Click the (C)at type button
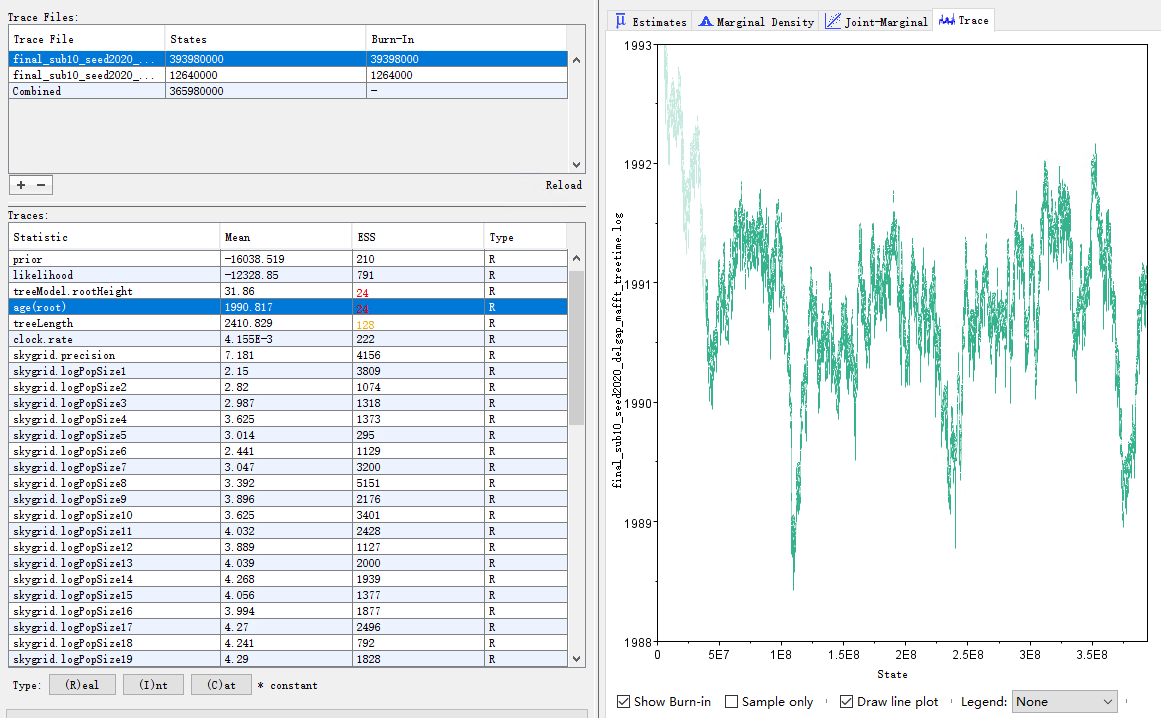The image size is (1161, 718). tap(221, 684)
